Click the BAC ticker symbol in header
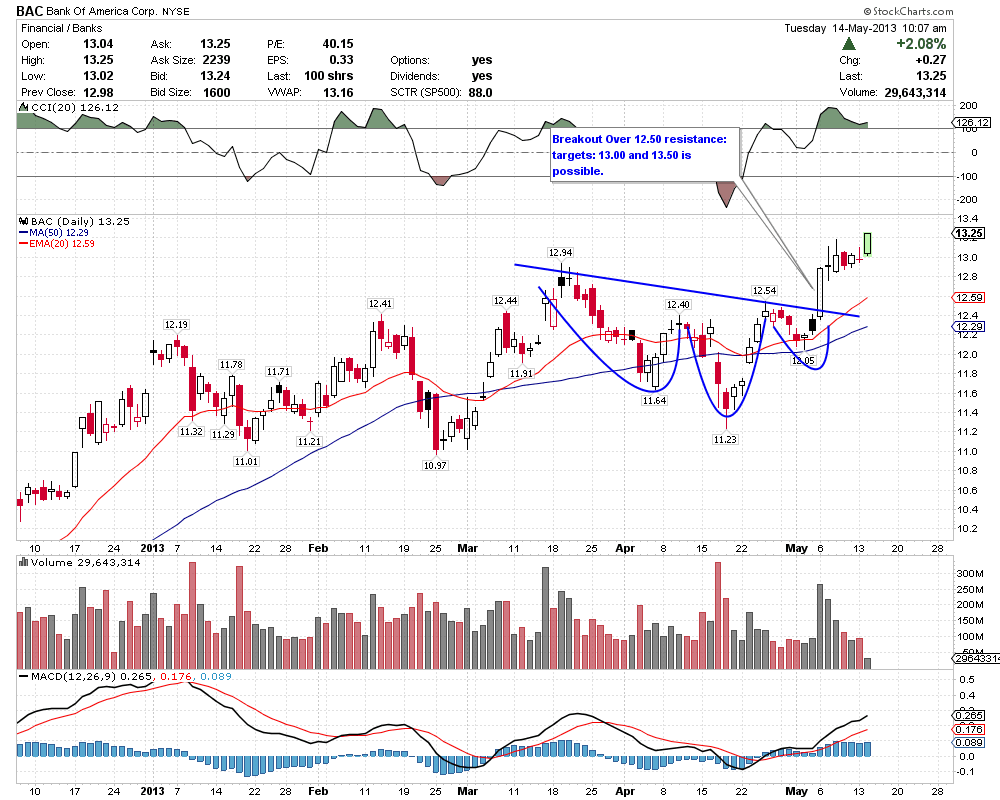The width and height of the screenshot is (1000, 800). (x=29, y=11)
